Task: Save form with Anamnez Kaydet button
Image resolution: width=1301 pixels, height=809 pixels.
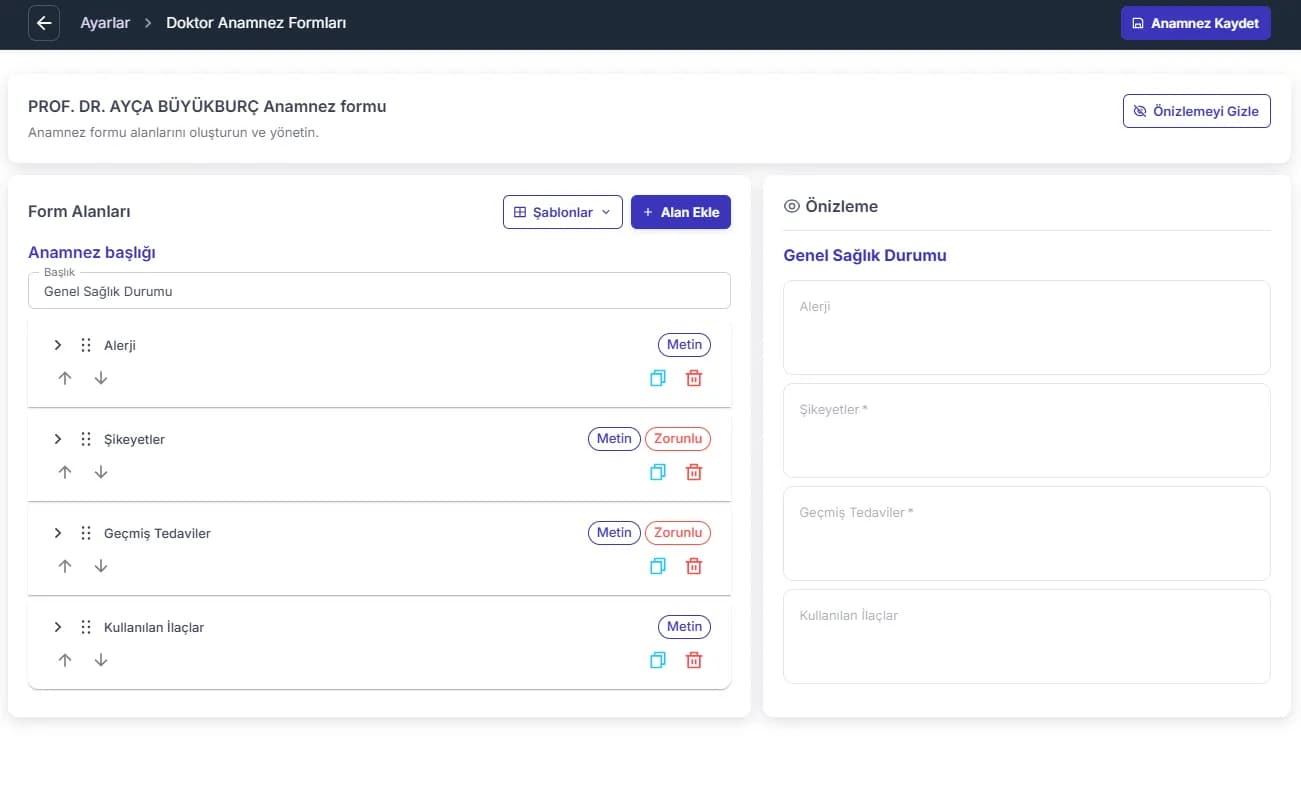Action: pos(1196,23)
